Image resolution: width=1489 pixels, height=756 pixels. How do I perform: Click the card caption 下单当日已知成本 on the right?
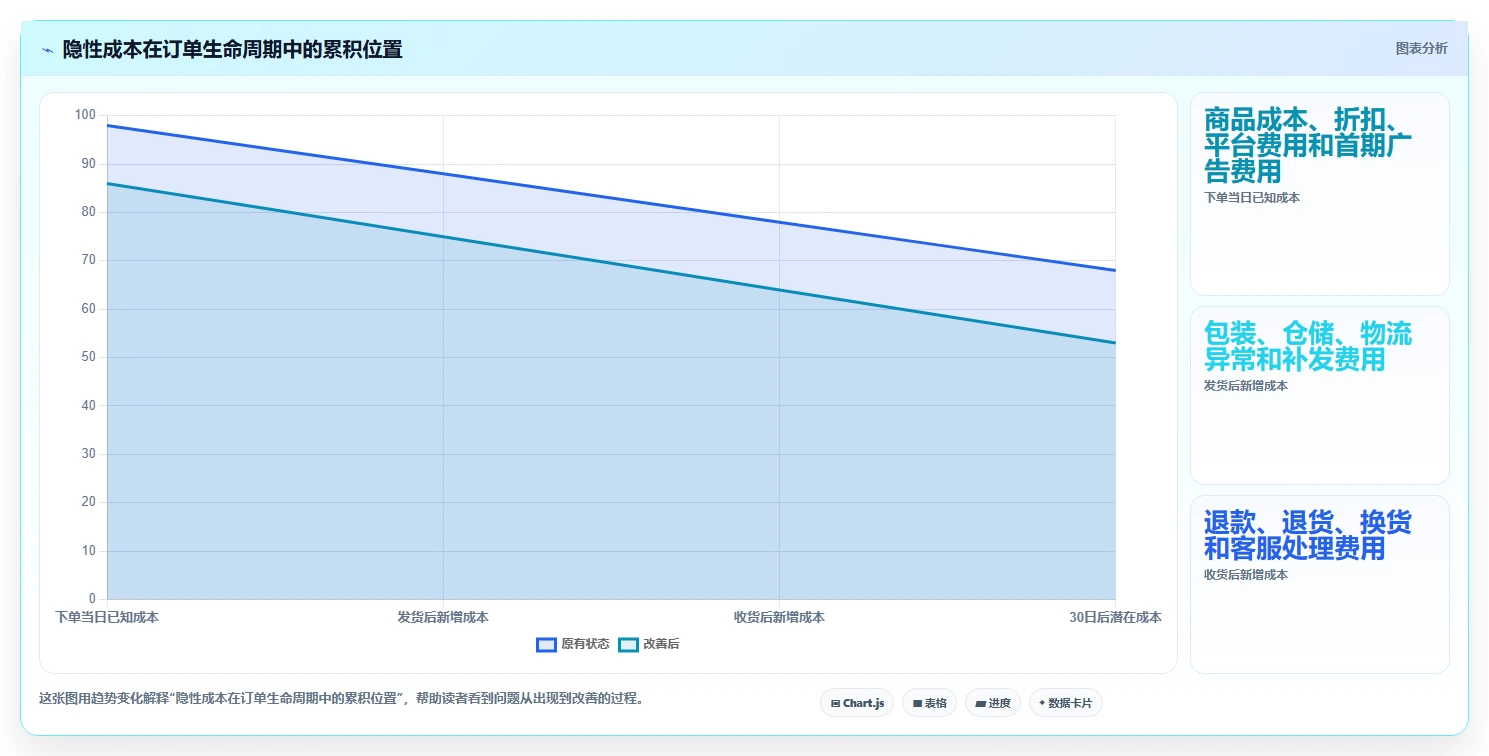click(1252, 198)
